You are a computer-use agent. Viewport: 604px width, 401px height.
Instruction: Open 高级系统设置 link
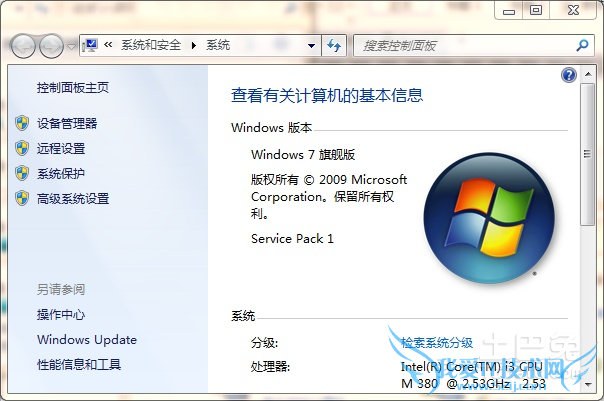coord(73,199)
